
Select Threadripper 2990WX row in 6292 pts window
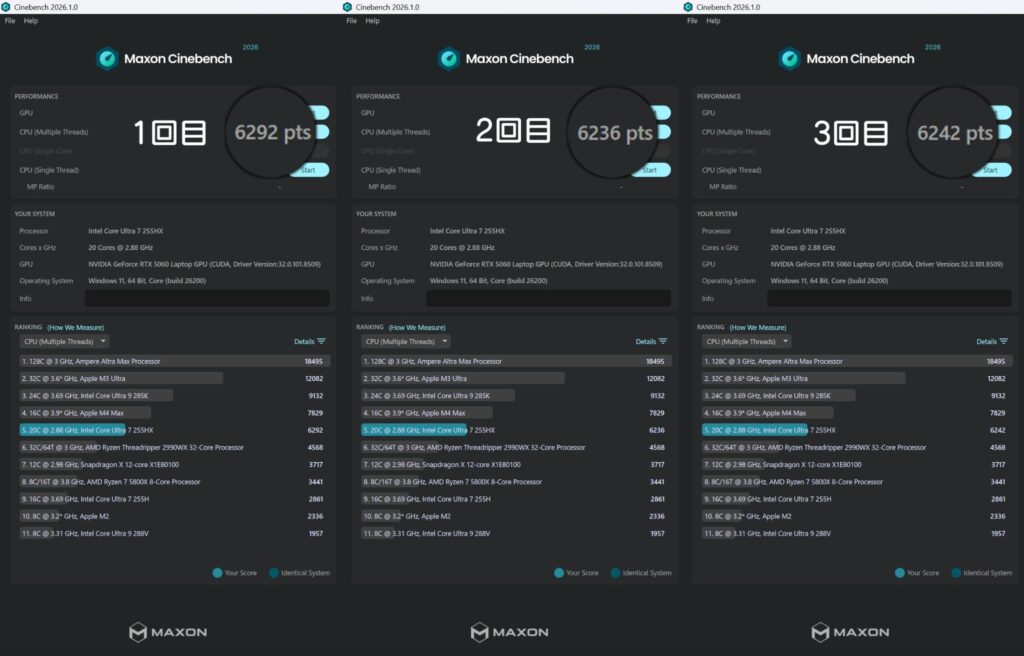(x=174, y=447)
